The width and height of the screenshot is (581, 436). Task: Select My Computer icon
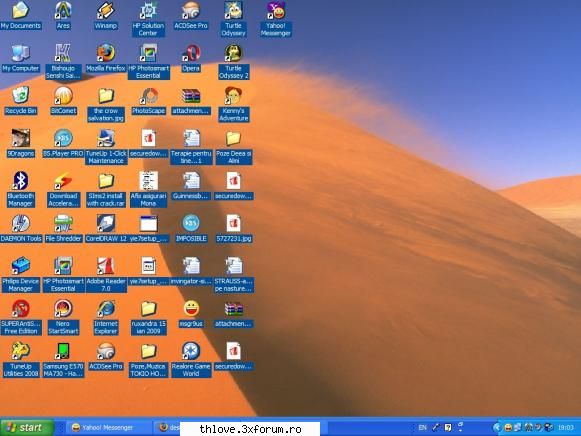click(x=20, y=58)
